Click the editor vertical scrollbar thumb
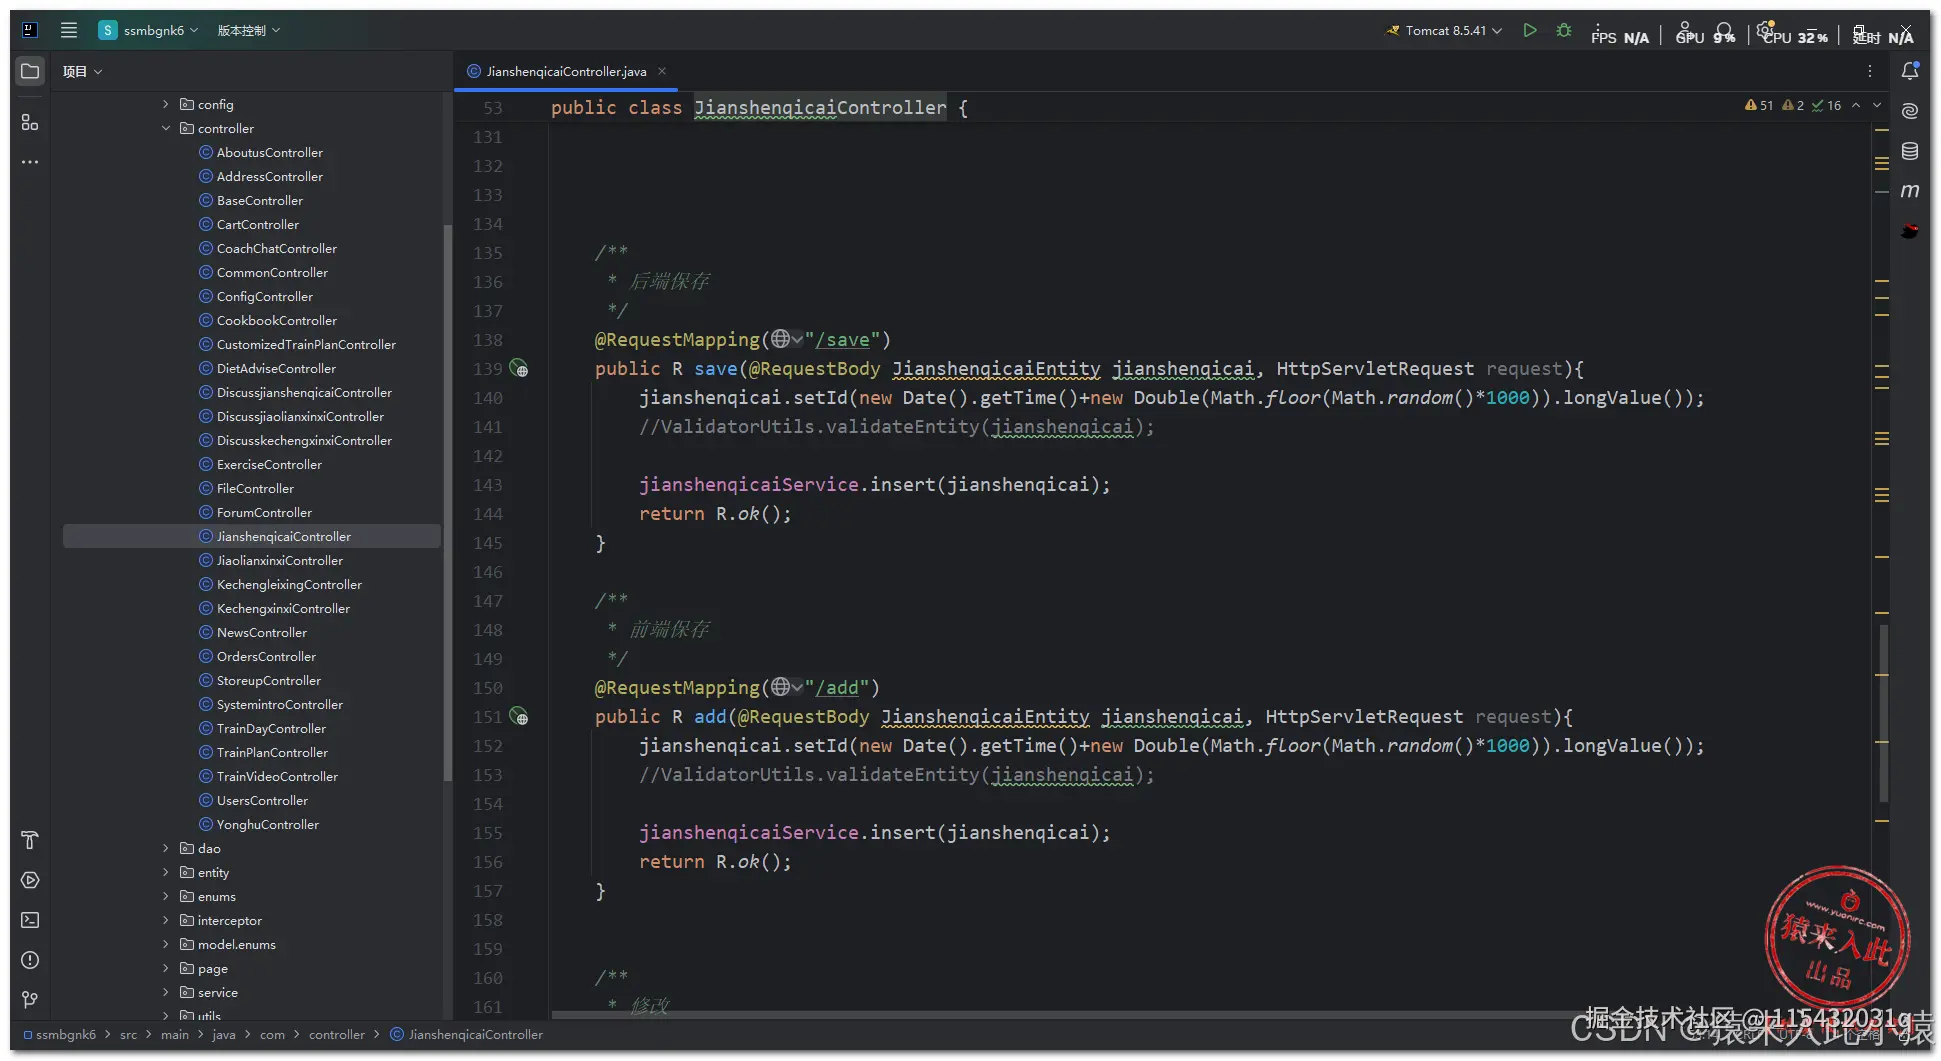1941x1061 pixels. coord(1883,712)
